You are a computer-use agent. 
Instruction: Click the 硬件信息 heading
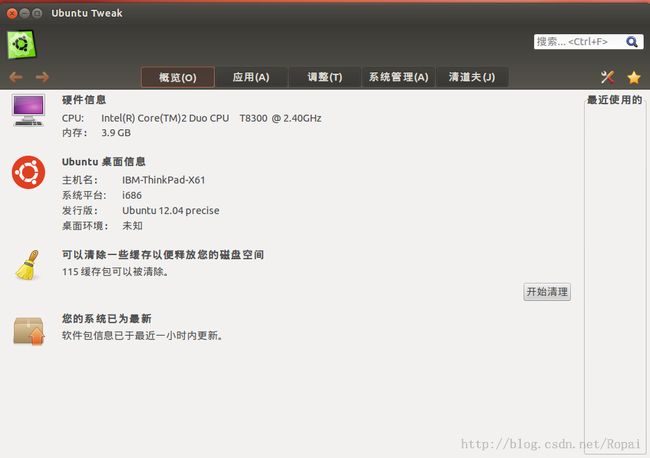point(84,100)
